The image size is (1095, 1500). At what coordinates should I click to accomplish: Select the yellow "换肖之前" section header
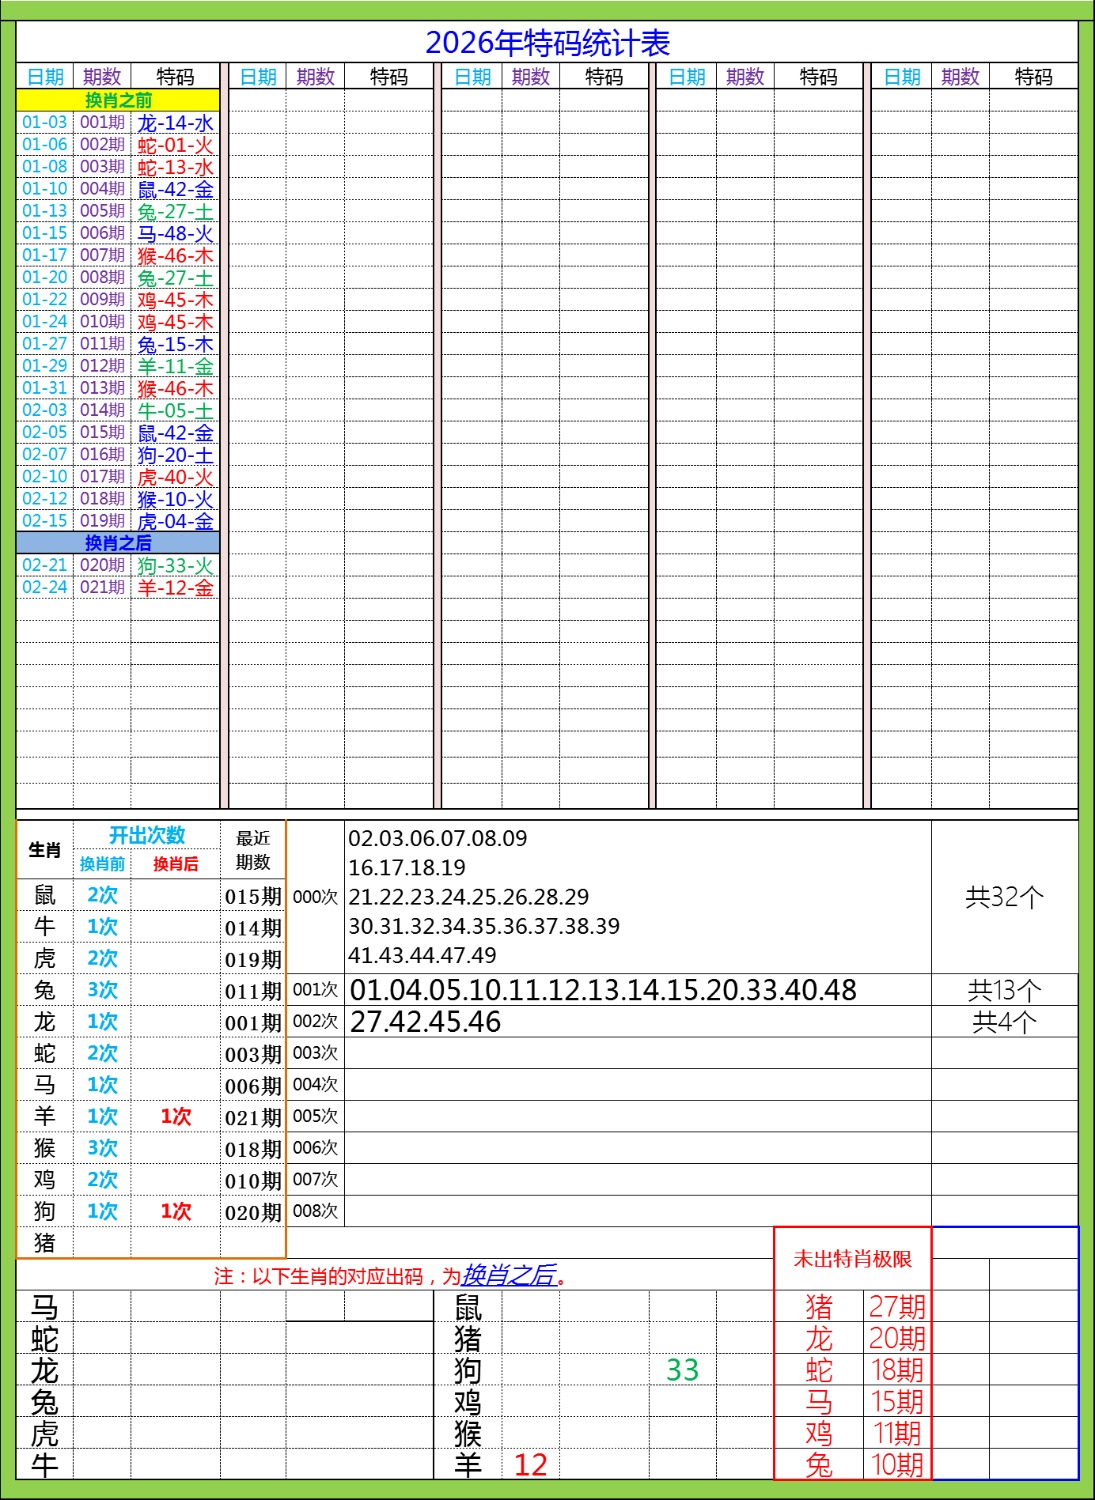pyautogui.click(x=118, y=100)
